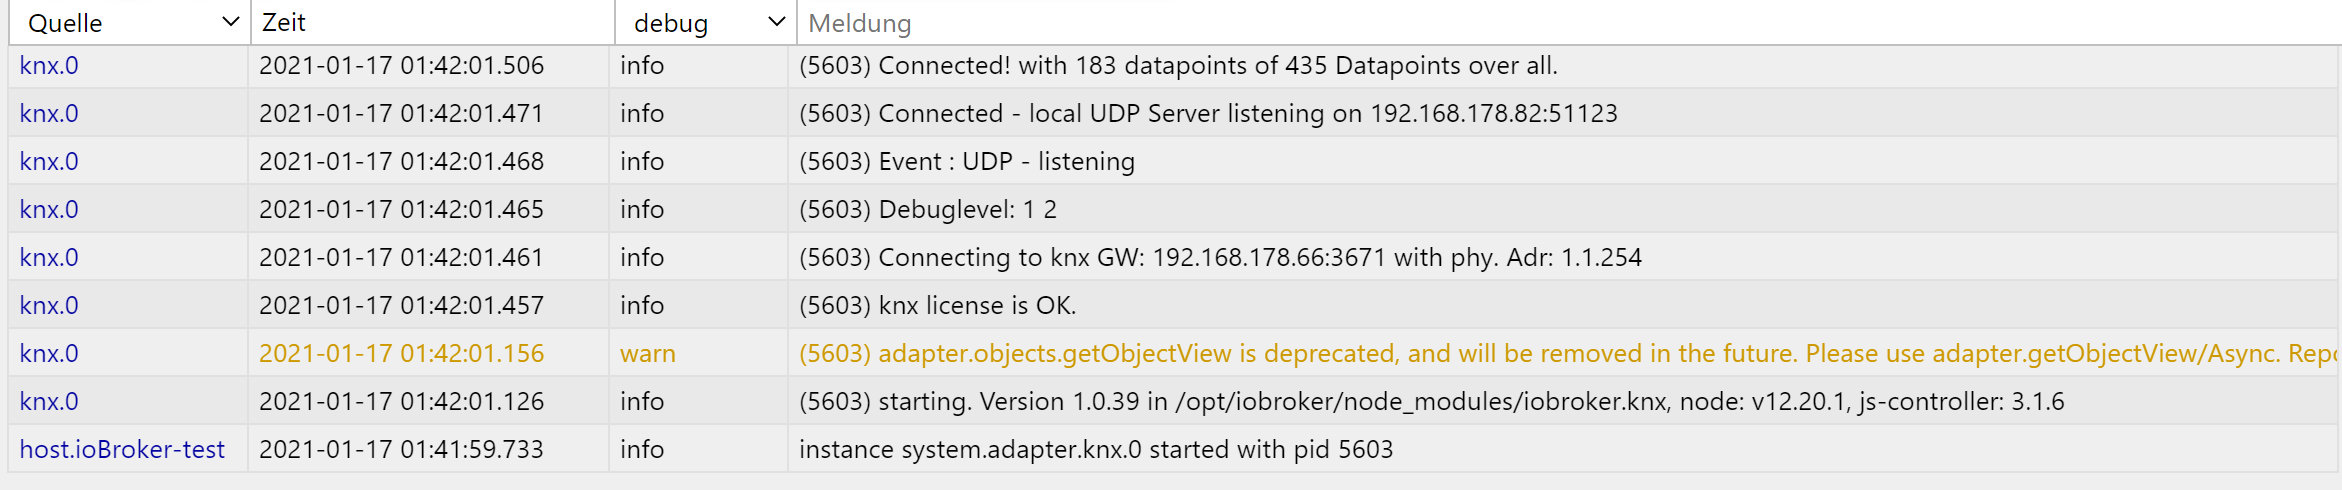Select the knx license is OK message
The width and height of the screenshot is (2342, 490).
coord(937,306)
